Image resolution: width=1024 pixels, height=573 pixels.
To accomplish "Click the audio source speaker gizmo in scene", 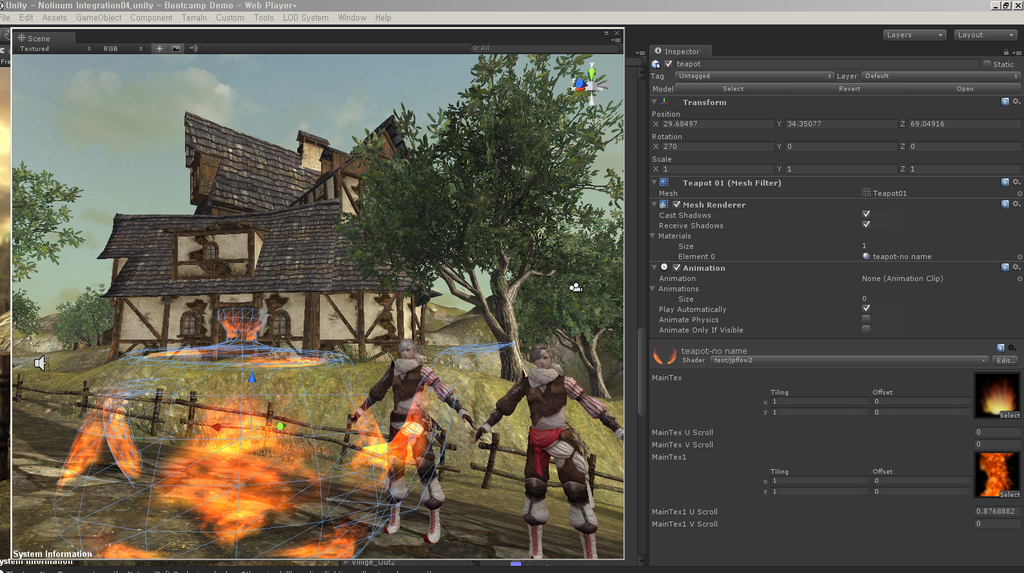I will [40, 363].
